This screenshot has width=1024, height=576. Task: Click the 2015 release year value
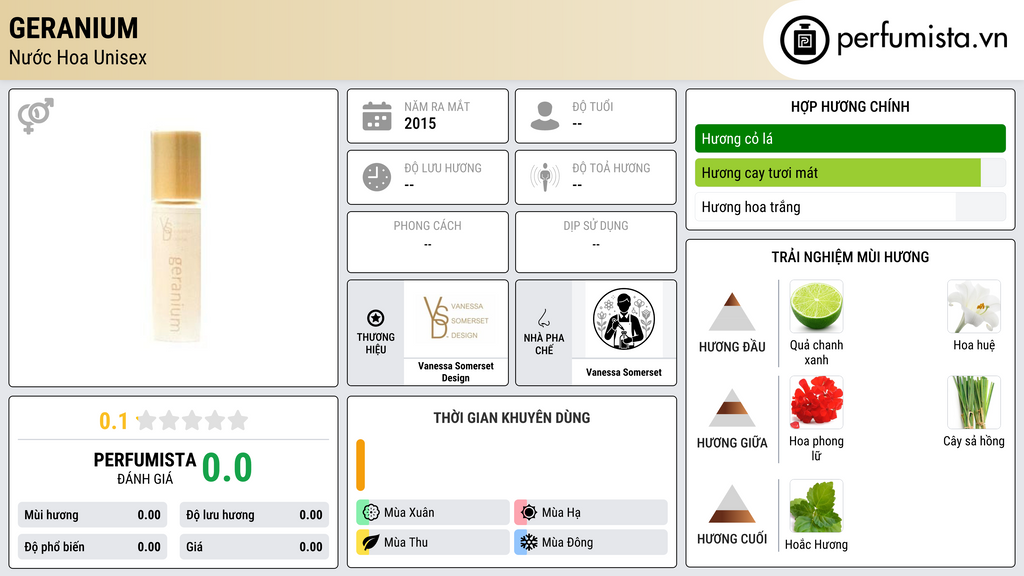coord(420,123)
